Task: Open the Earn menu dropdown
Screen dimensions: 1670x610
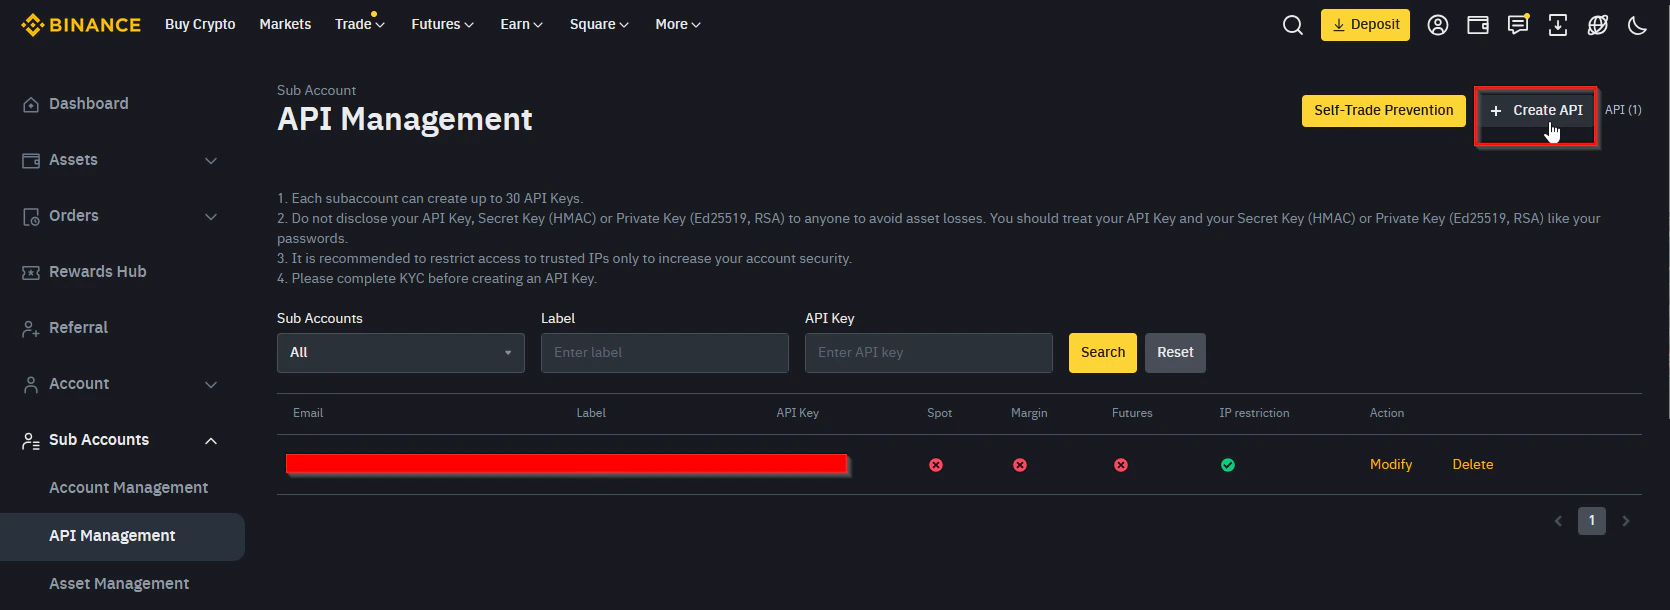Action: click(521, 24)
